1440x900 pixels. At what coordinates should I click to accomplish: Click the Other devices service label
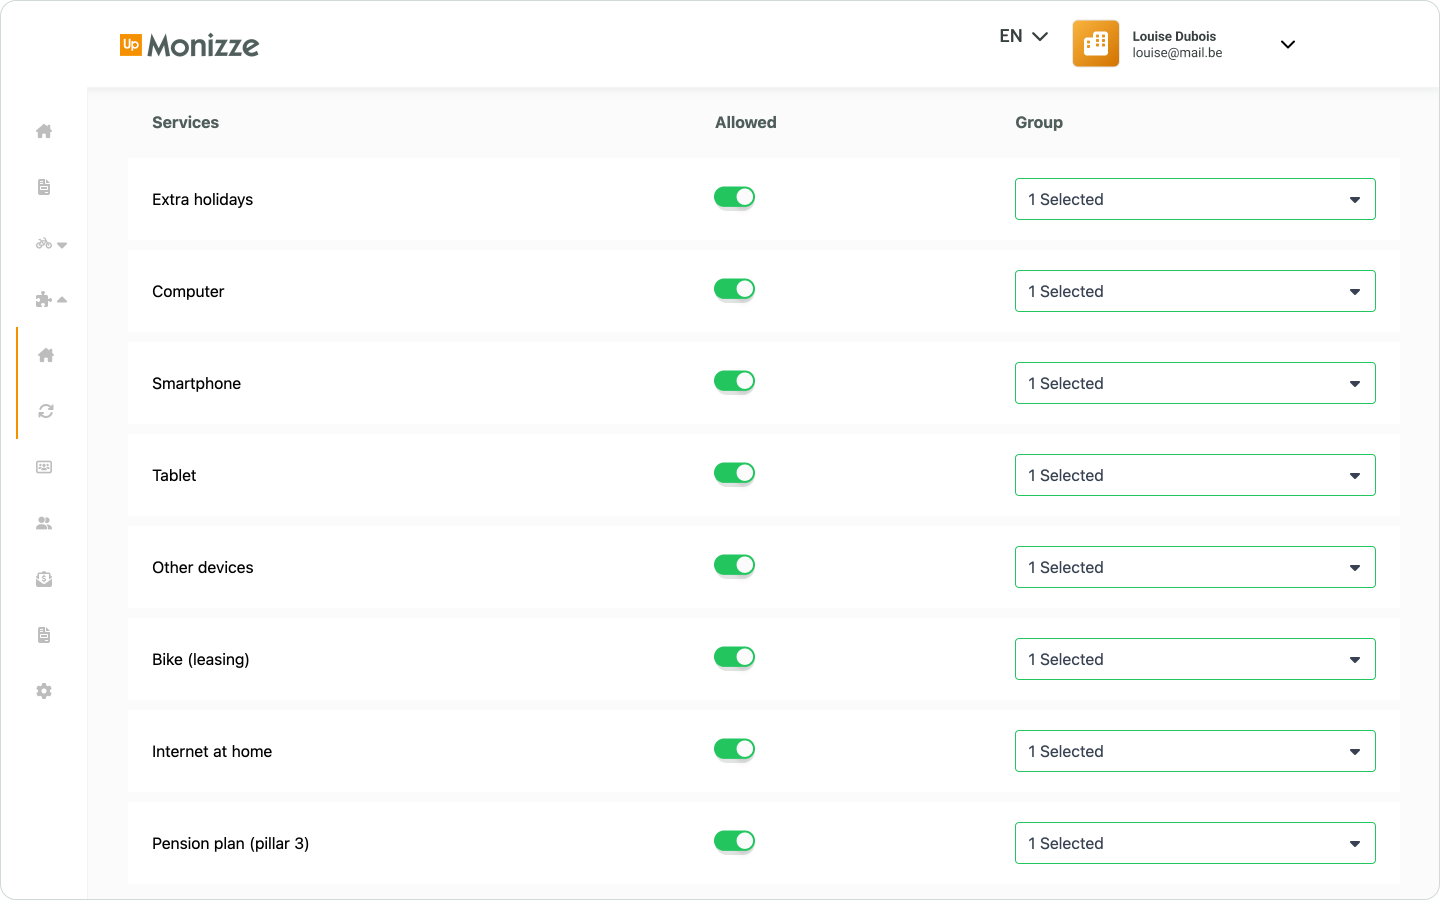(x=203, y=567)
